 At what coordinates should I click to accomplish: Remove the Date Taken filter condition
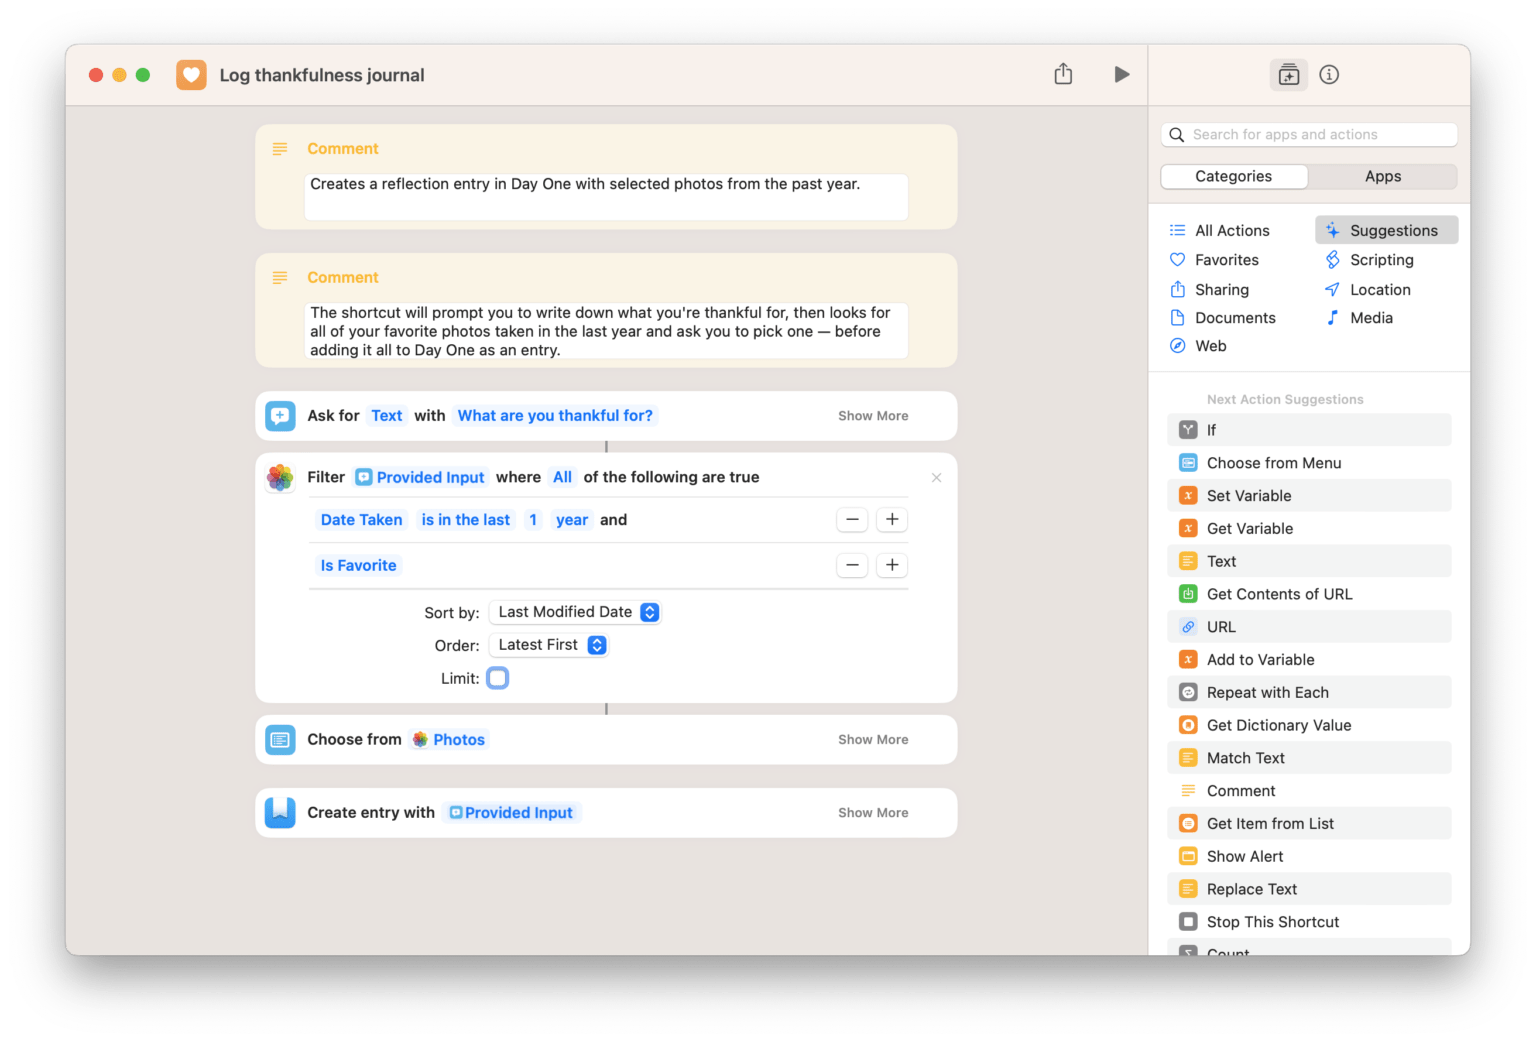[x=852, y=520]
